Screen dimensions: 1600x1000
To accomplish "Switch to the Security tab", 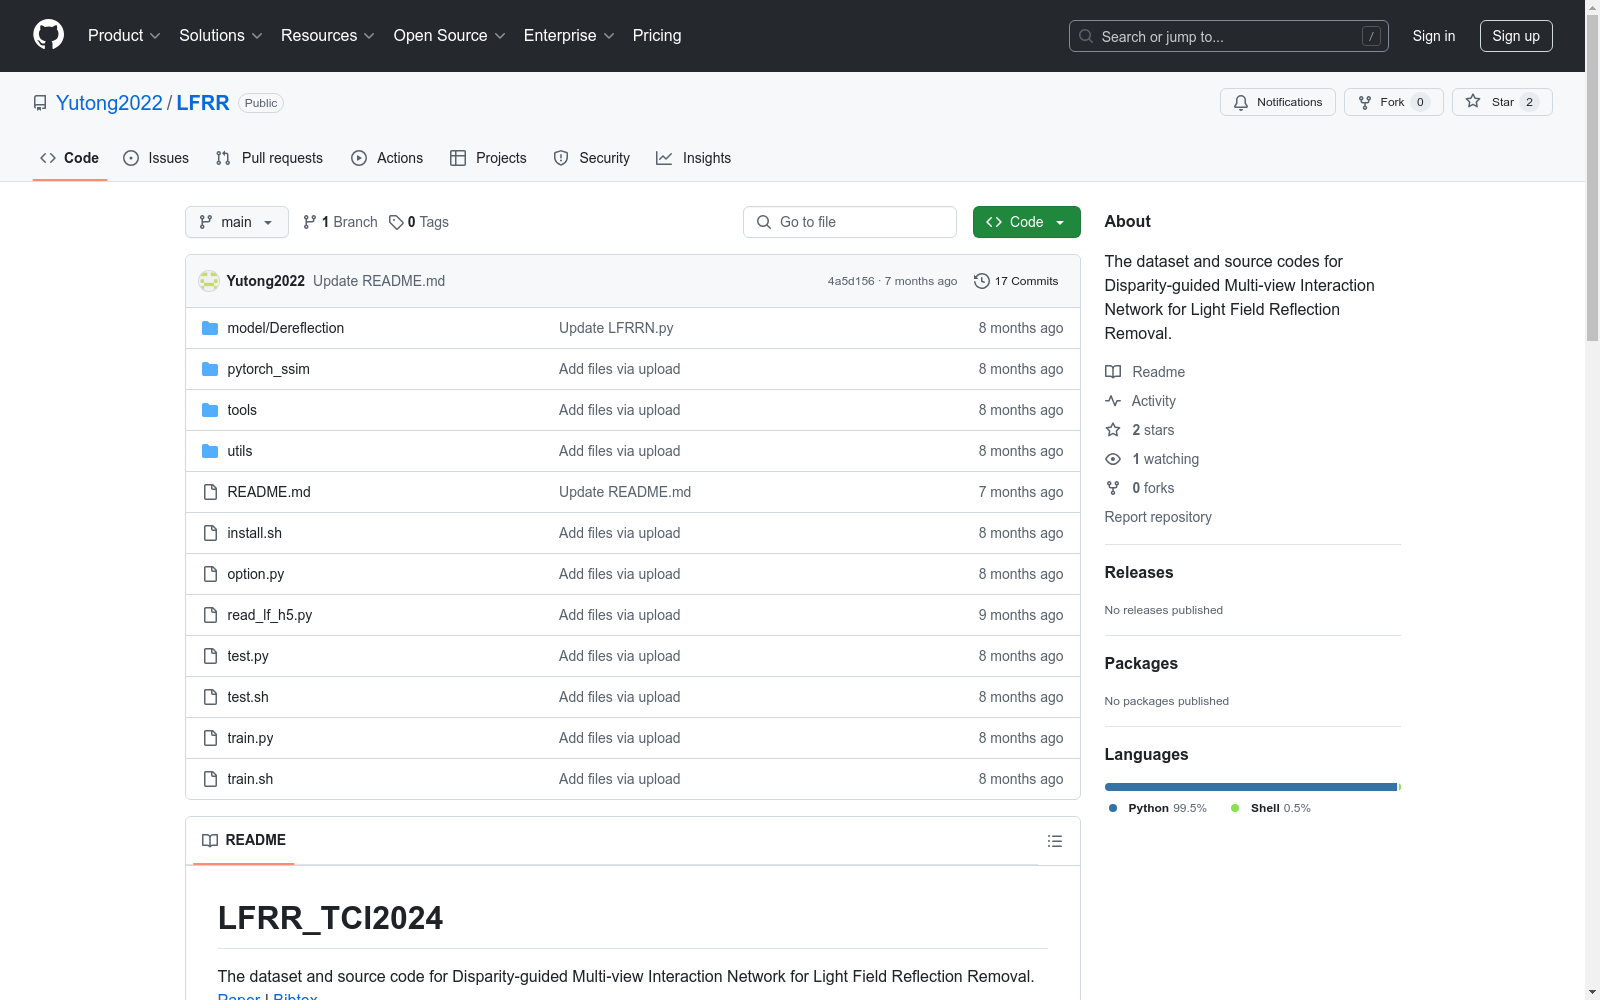I will pos(592,158).
